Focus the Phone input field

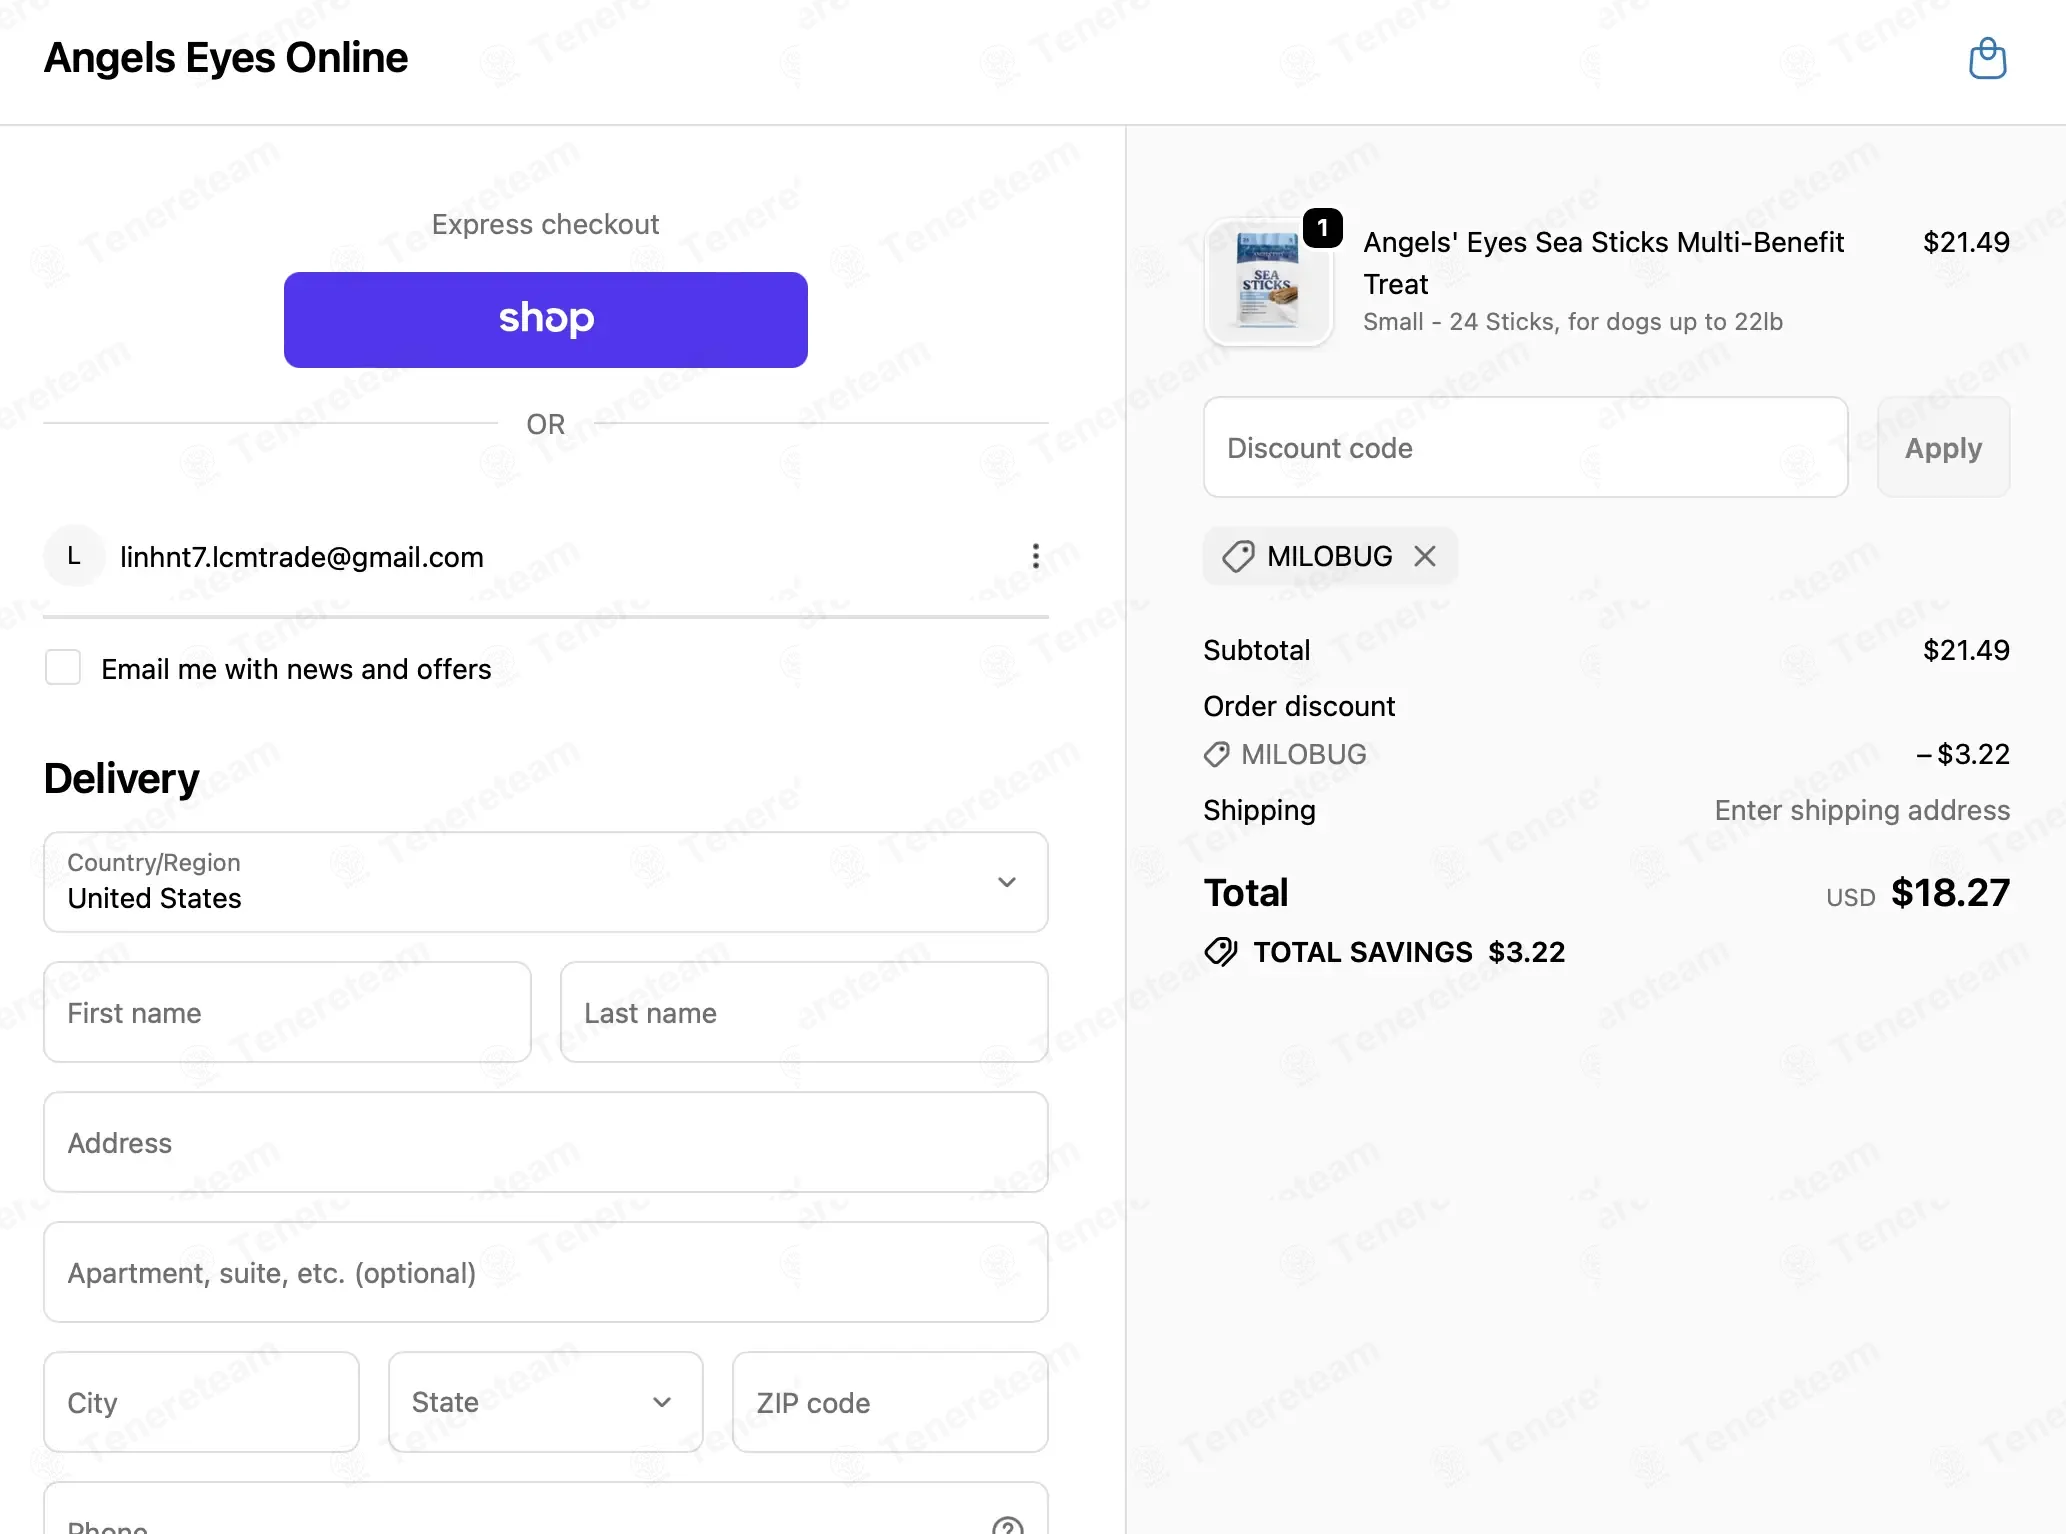pyautogui.click(x=545, y=1508)
